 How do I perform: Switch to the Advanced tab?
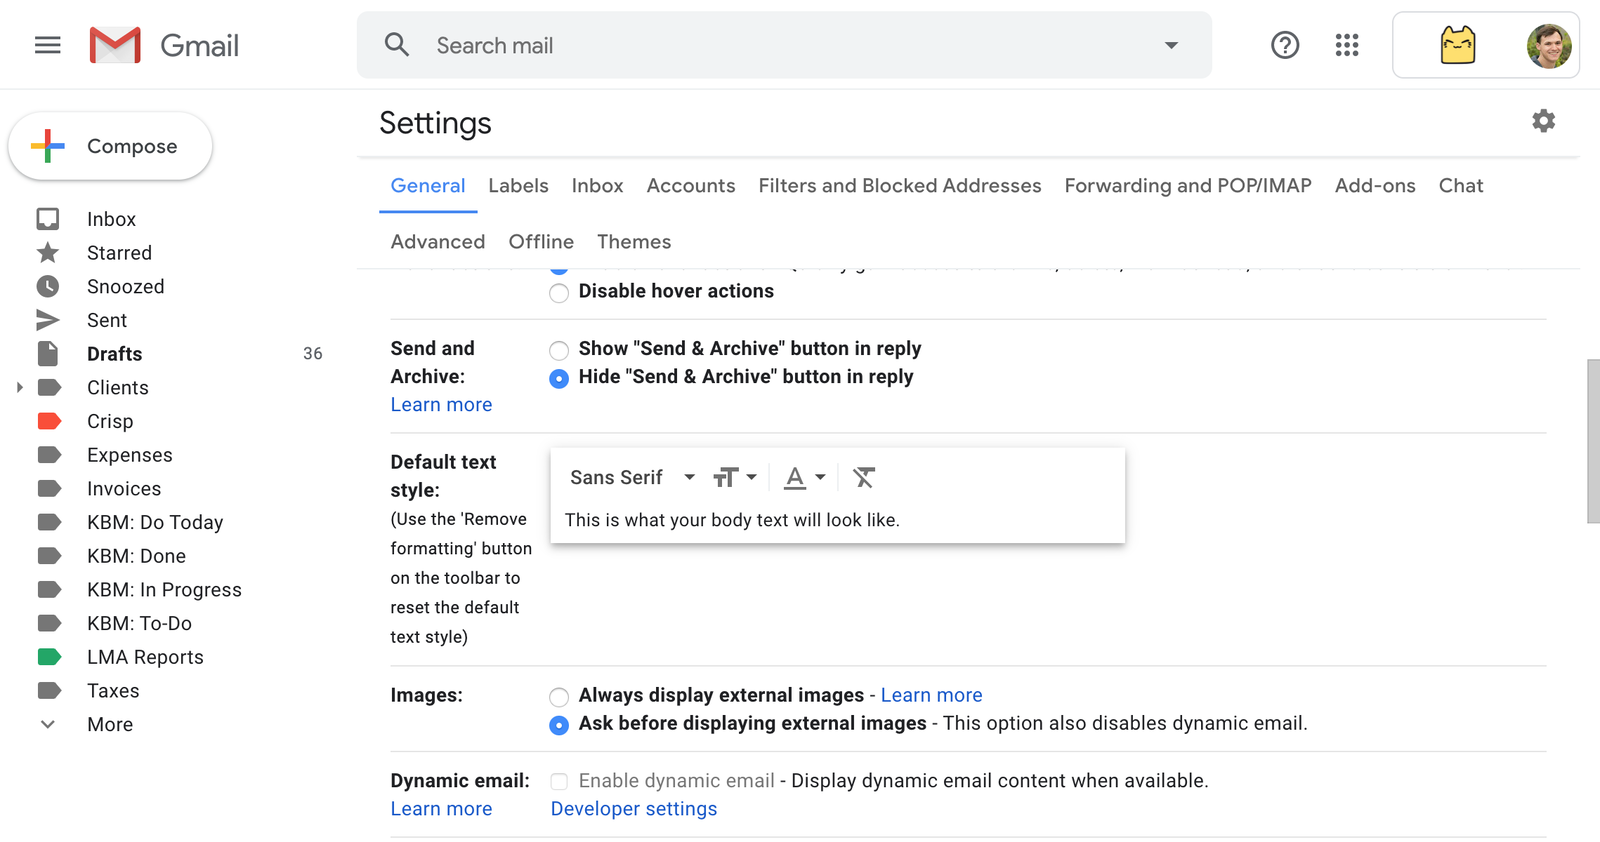click(x=438, y=242)
